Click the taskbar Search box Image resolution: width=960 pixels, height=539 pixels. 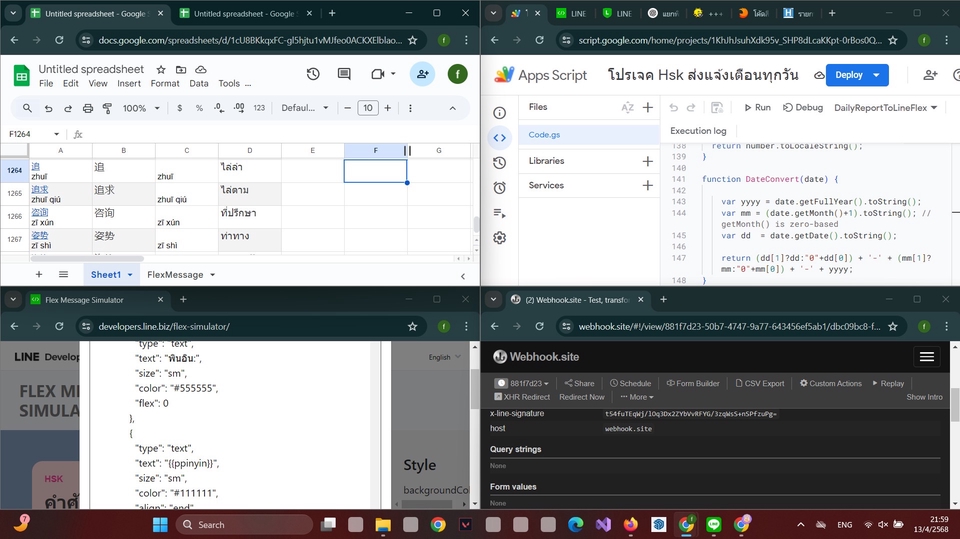[245, 525]
